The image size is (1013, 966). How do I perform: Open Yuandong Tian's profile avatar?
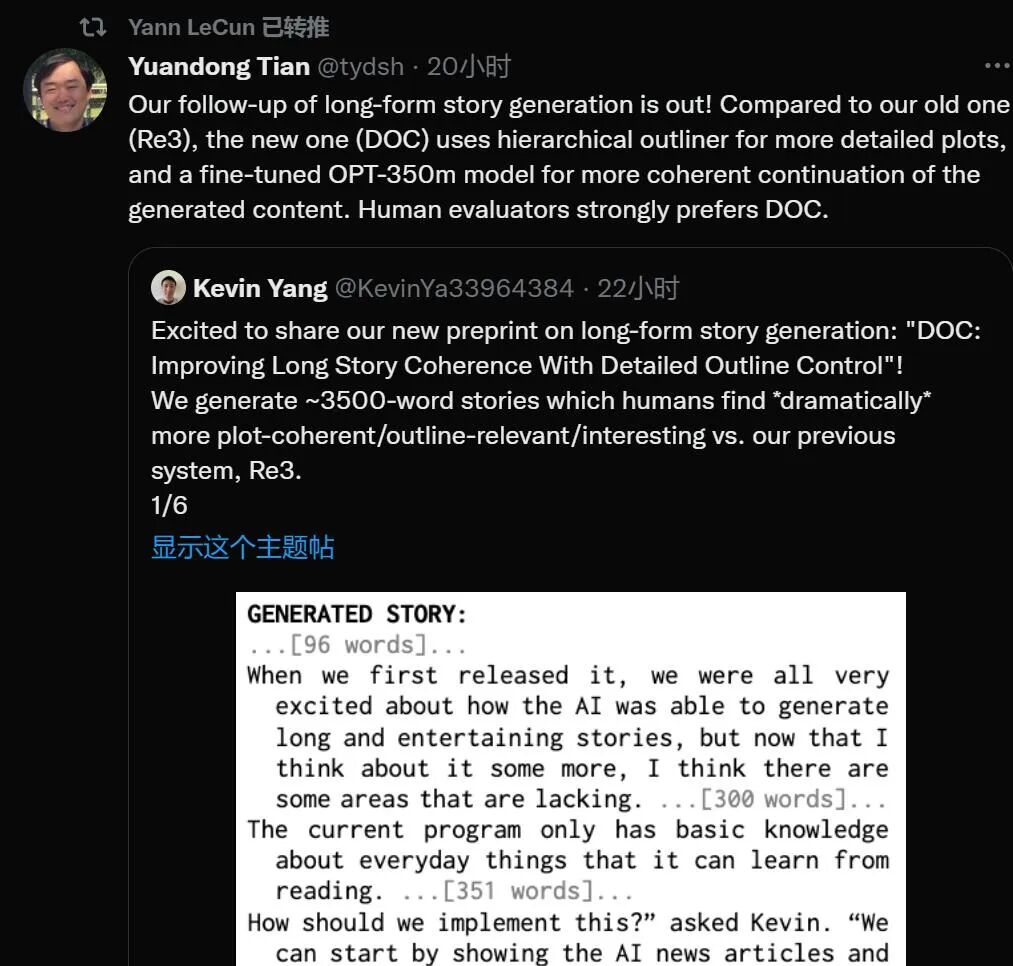65,89
